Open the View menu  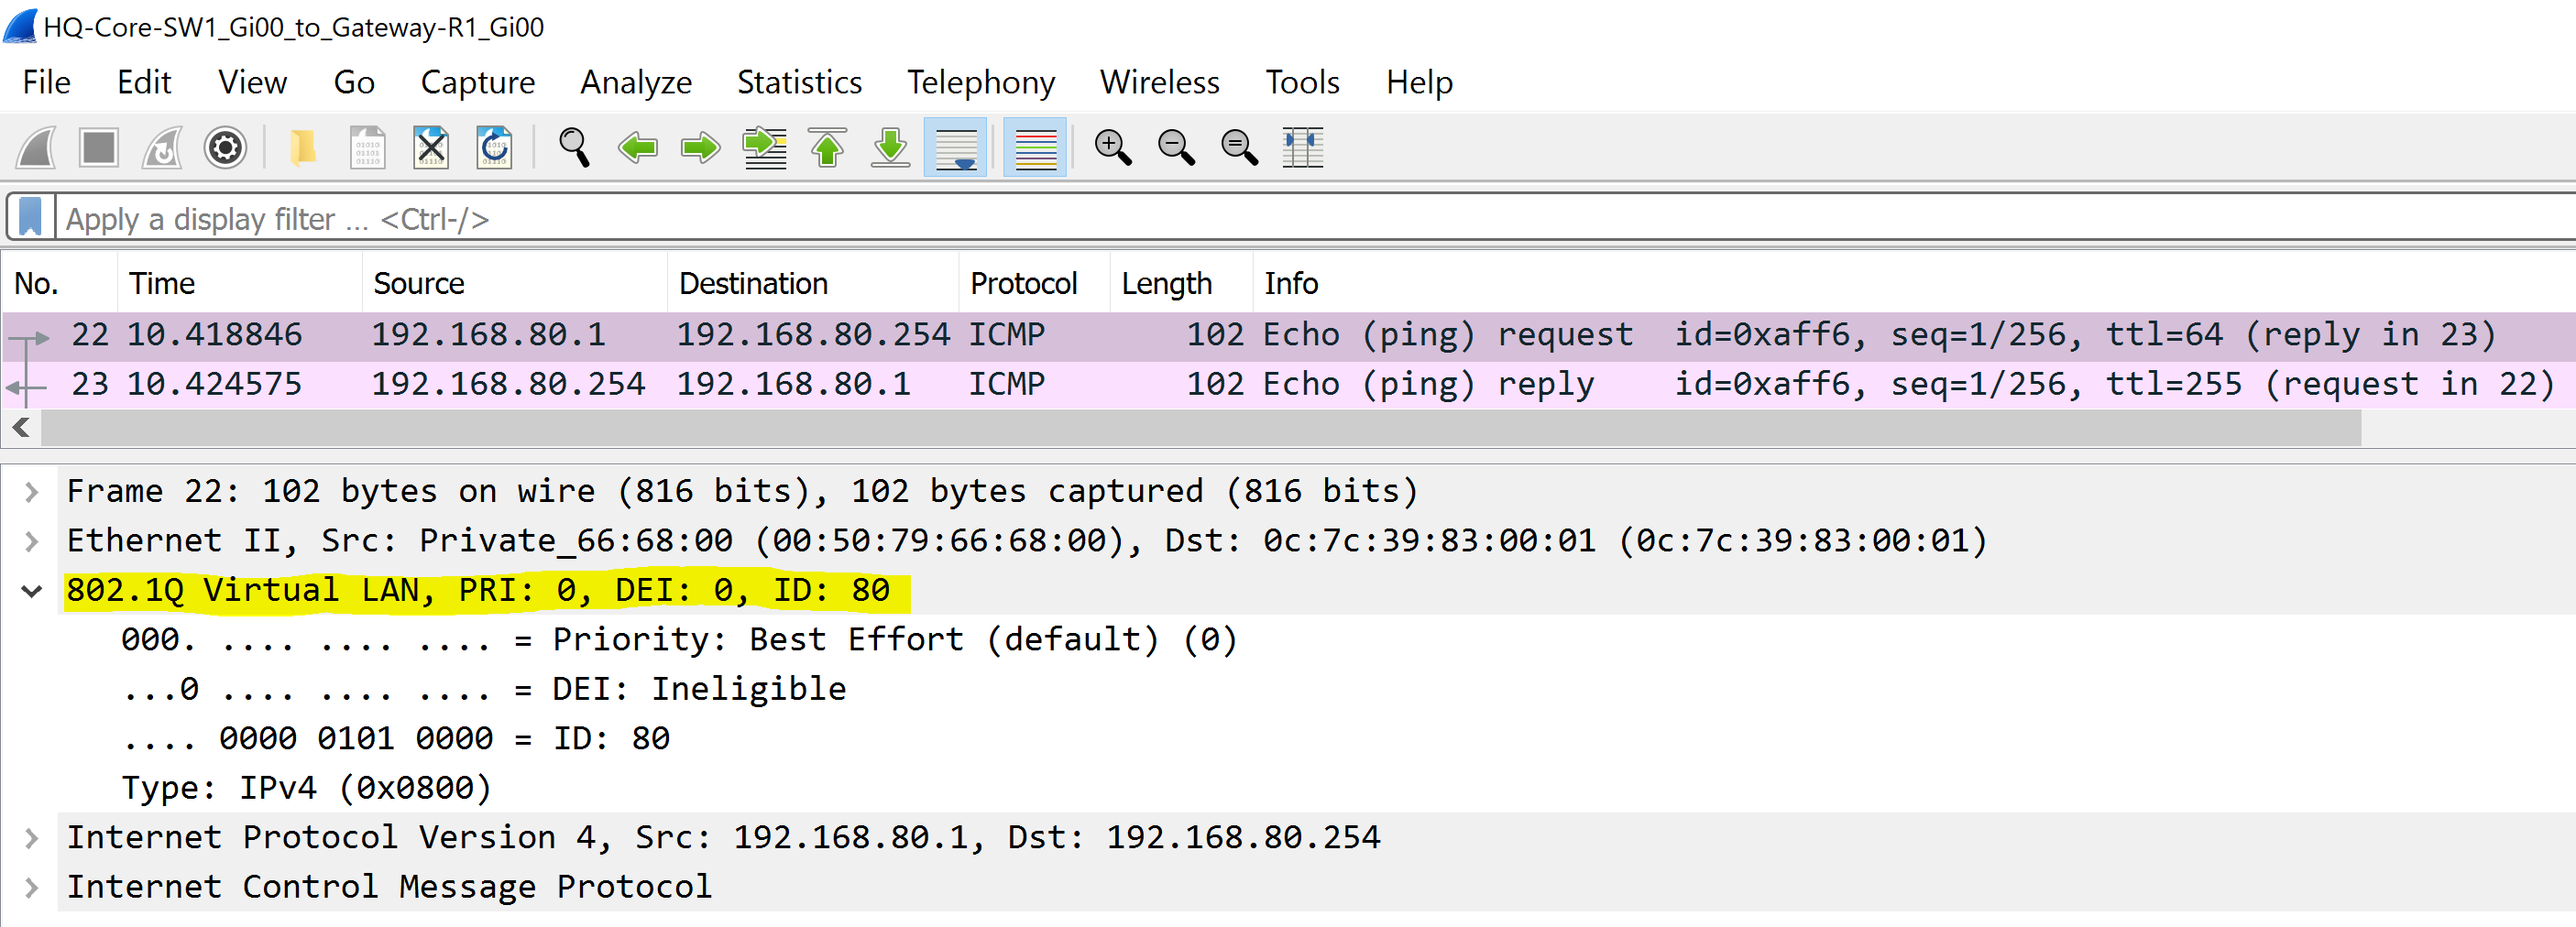coord(253,82)
